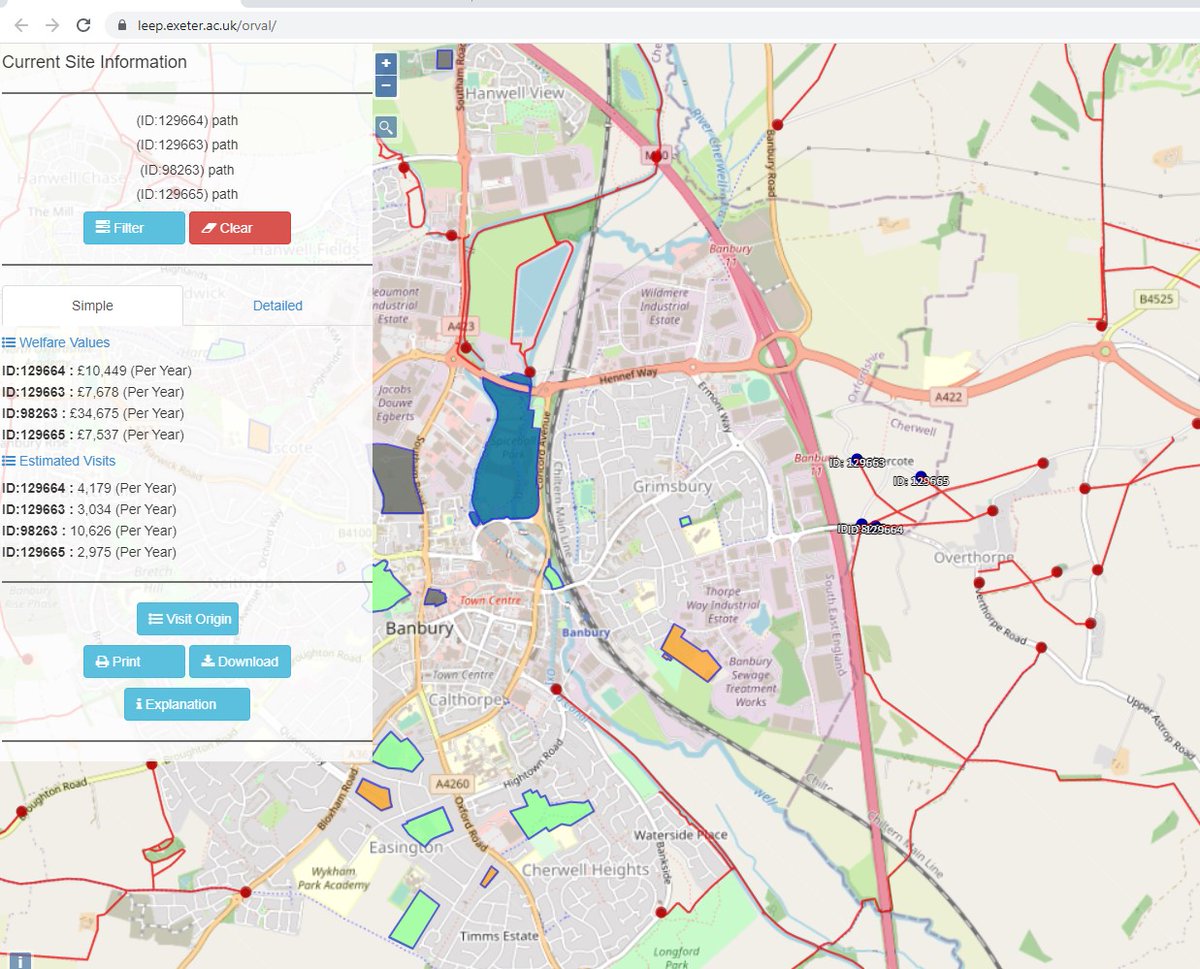Click the green polygon above Timms Estate
The image size is (1200, 969).
tap(414, 919)
